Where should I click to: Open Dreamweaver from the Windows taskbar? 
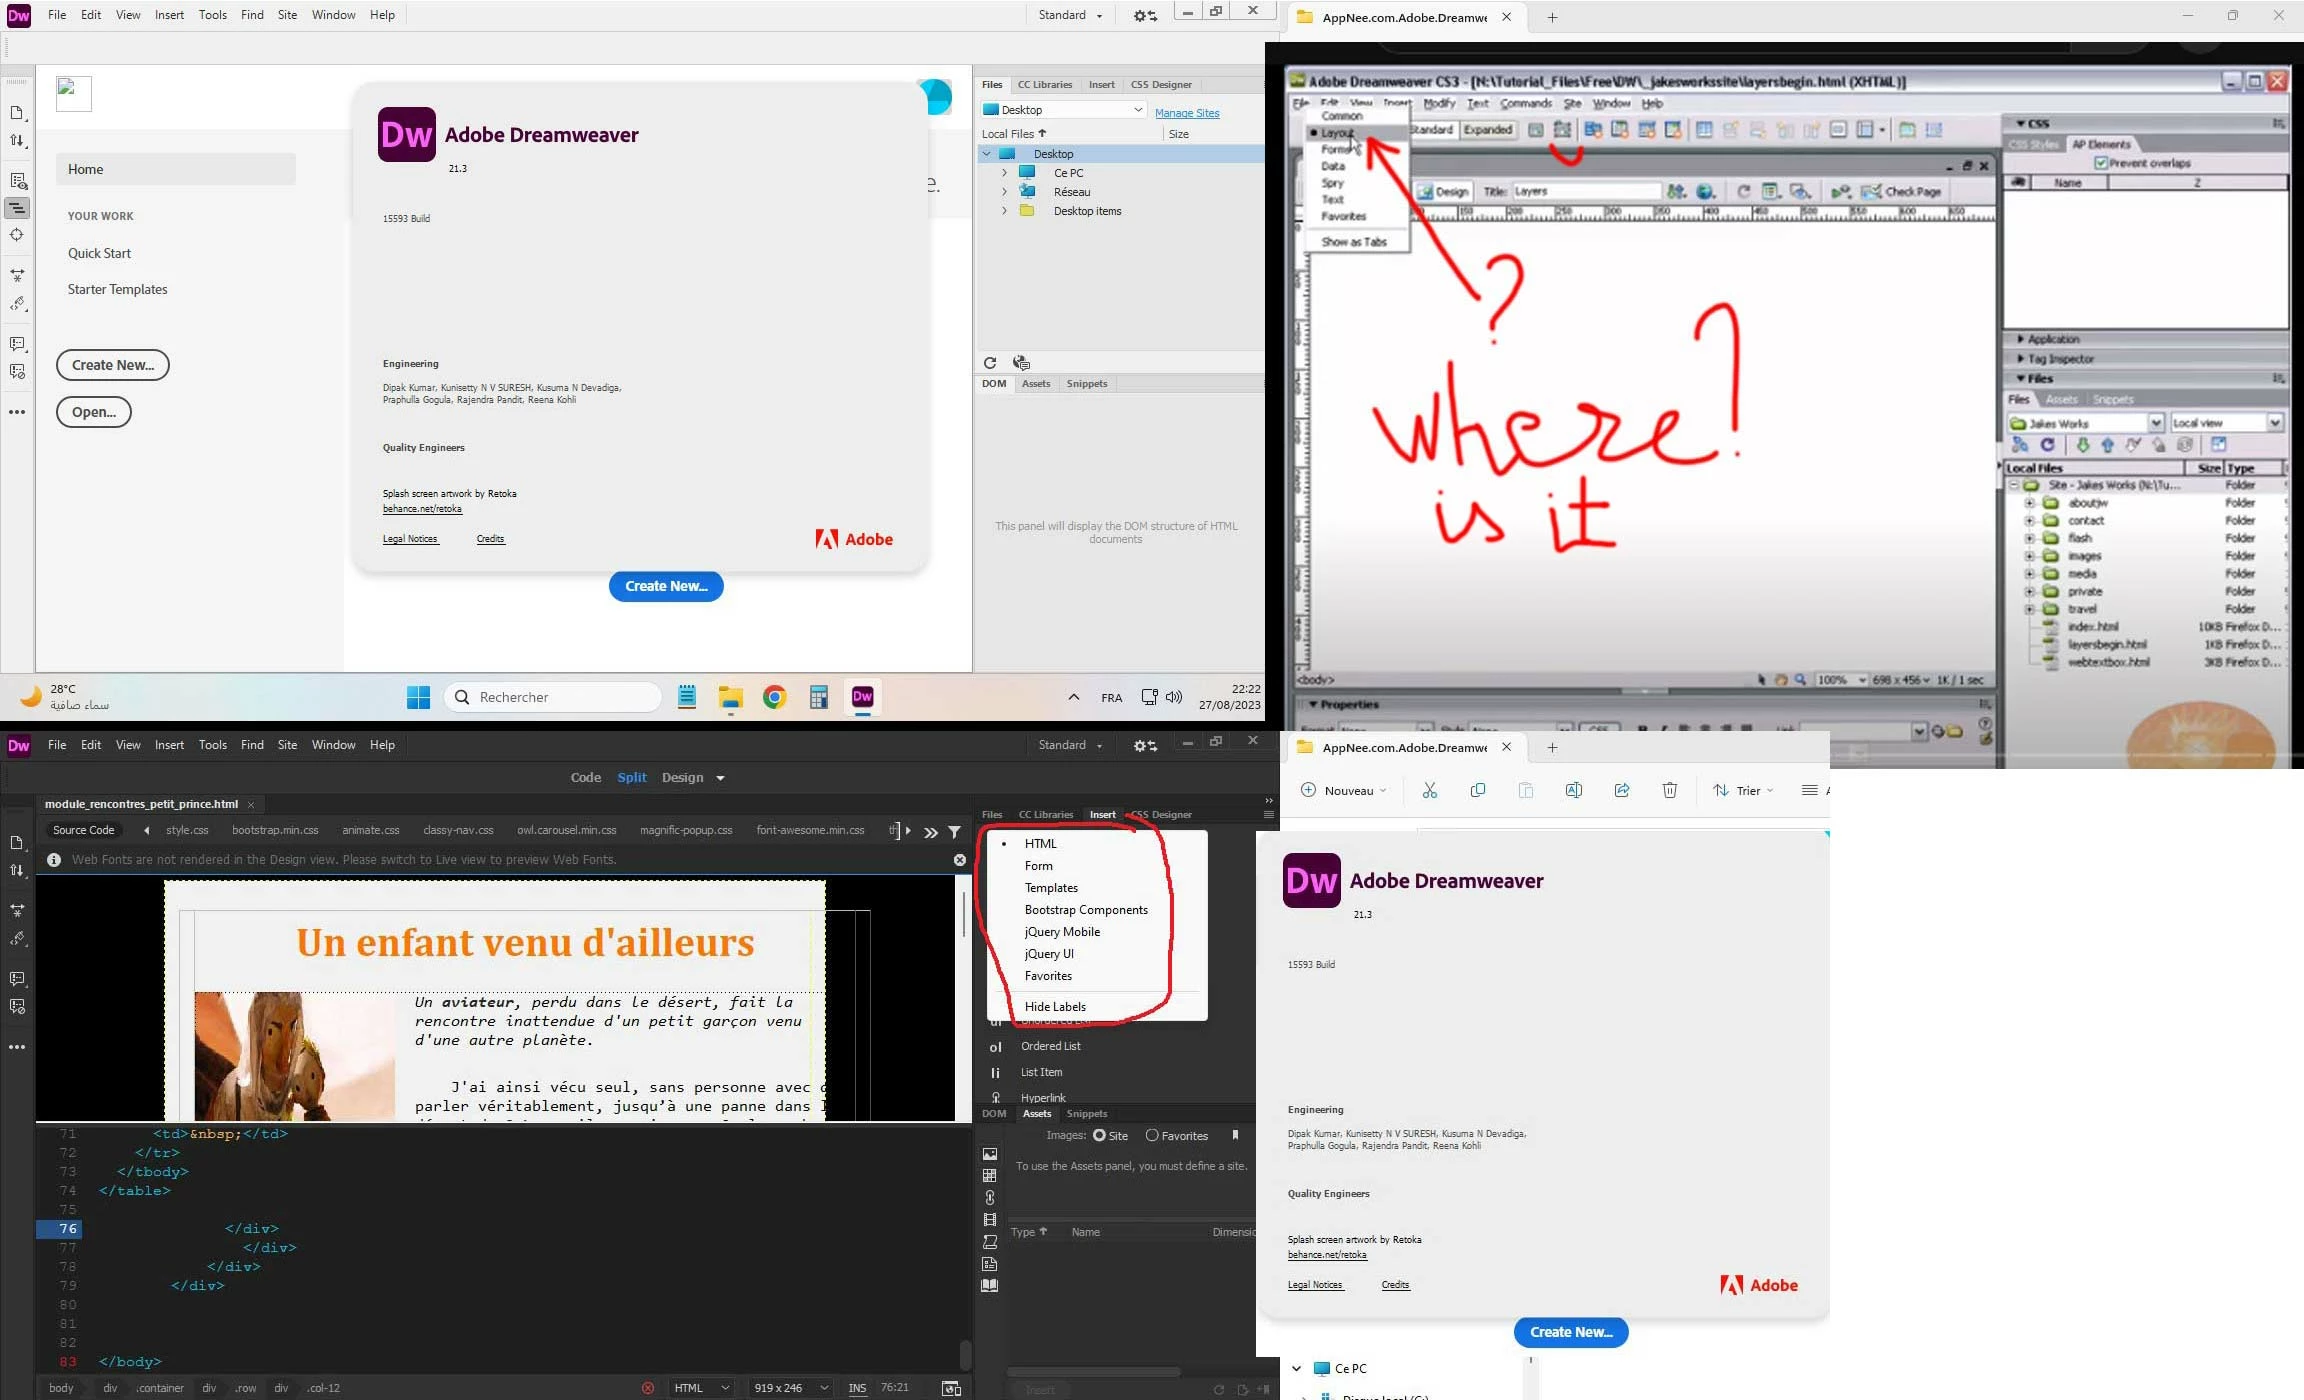tap(863, 697)
